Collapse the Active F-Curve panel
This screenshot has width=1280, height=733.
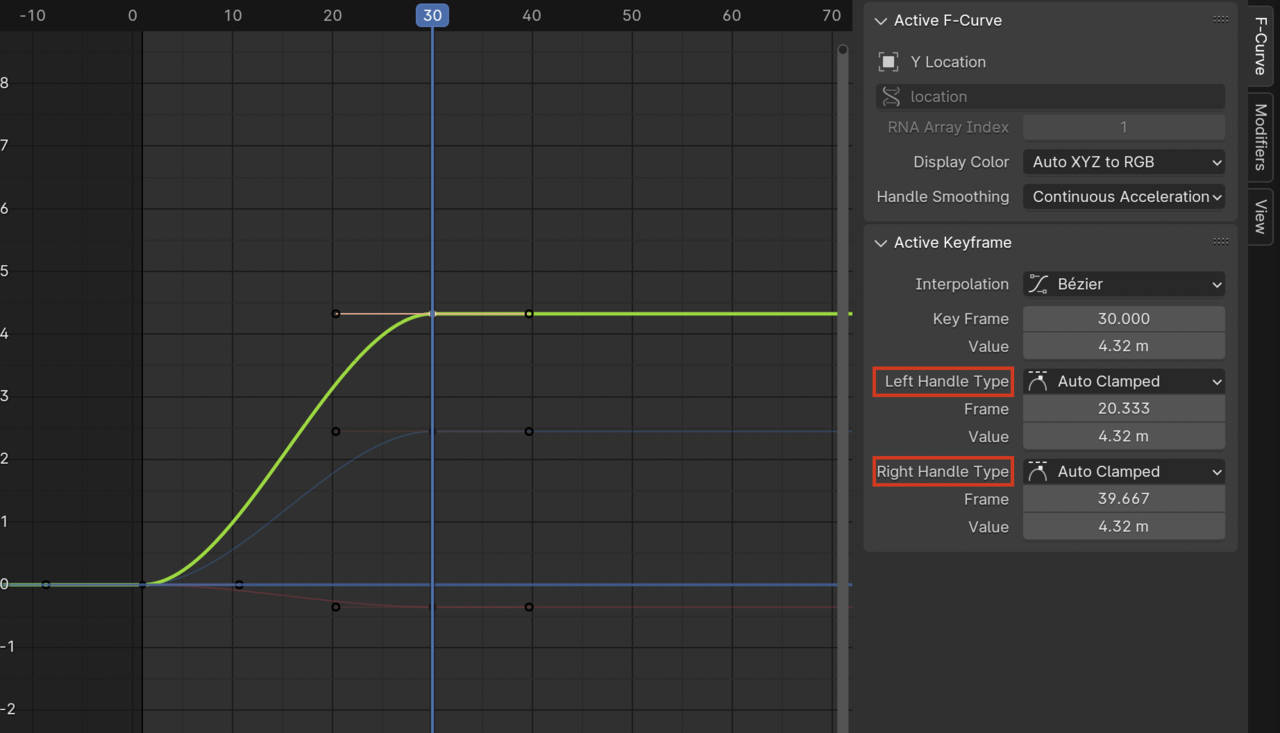point(881,21)
